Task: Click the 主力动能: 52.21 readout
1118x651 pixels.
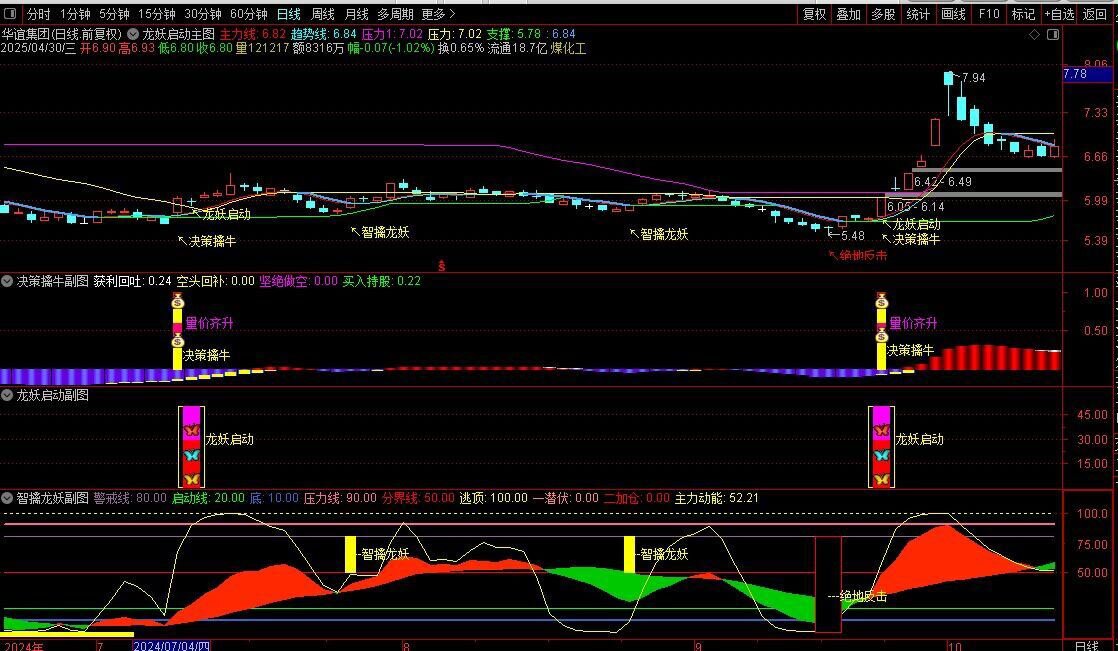Action: [x=717, y=498]
